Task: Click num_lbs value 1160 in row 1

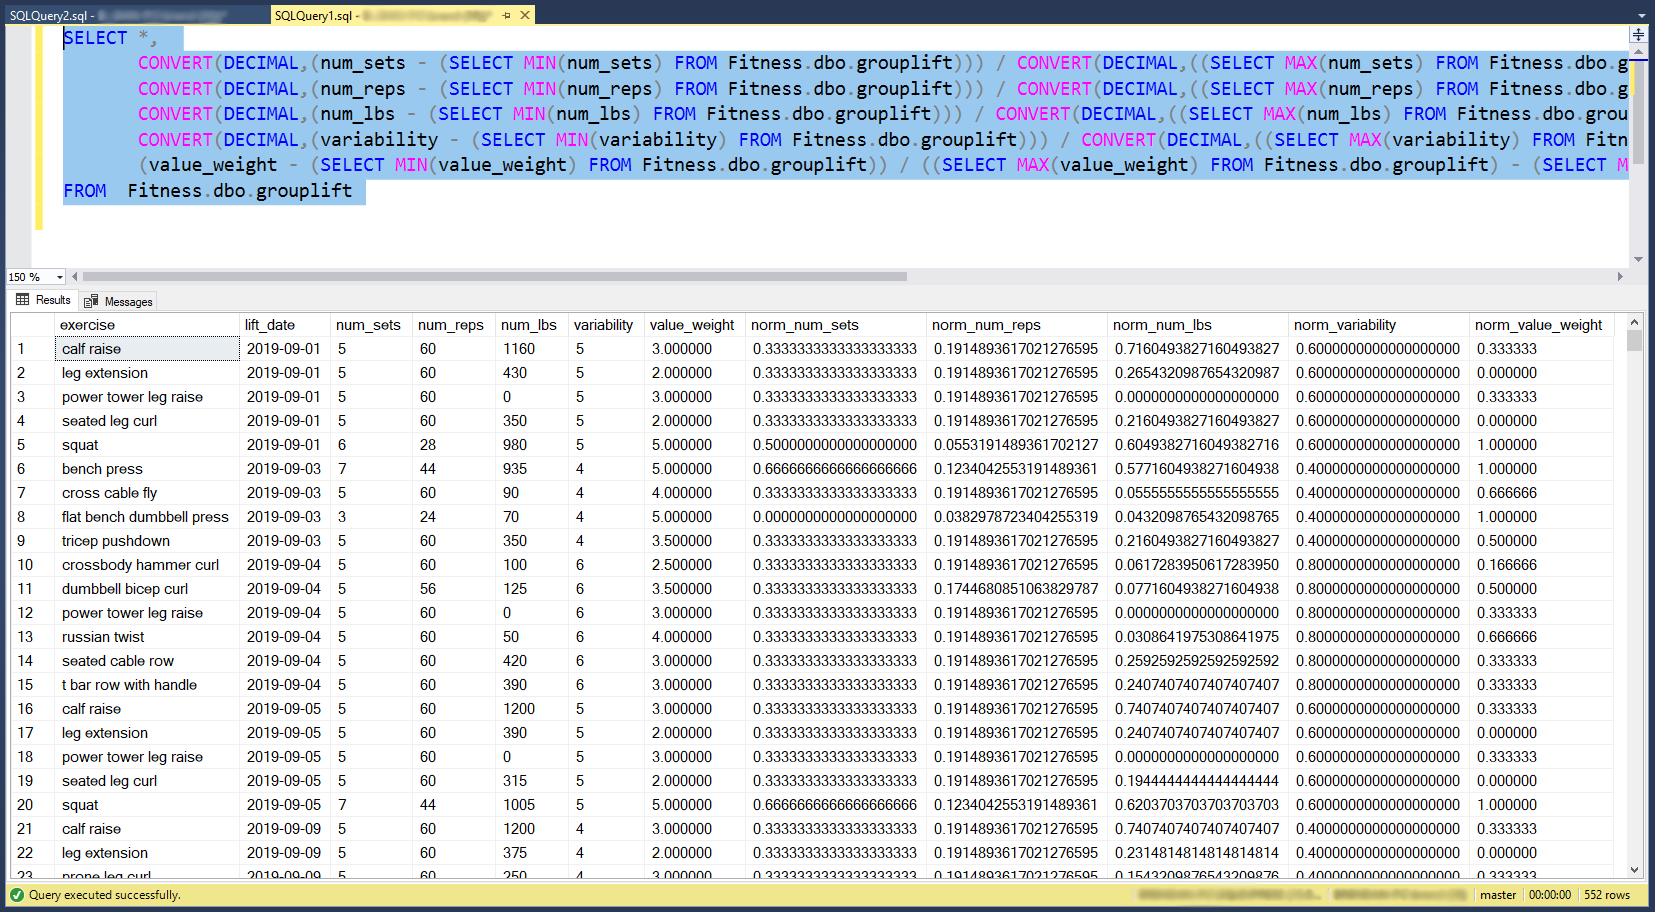Action: (531, 349)
